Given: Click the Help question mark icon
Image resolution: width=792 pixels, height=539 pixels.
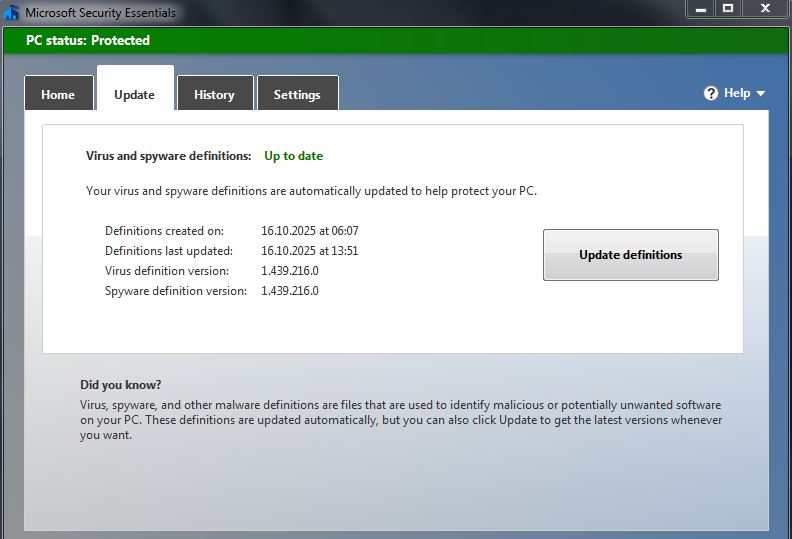Looking at the screenshot, I should pos(711,93).
